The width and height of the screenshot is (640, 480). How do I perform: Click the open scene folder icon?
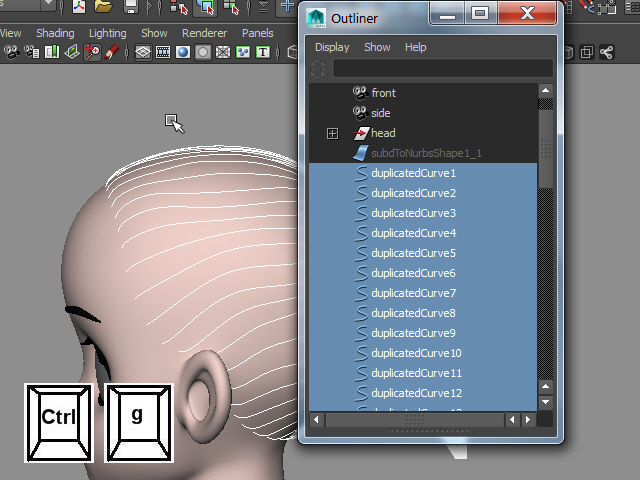coord(103,8)
